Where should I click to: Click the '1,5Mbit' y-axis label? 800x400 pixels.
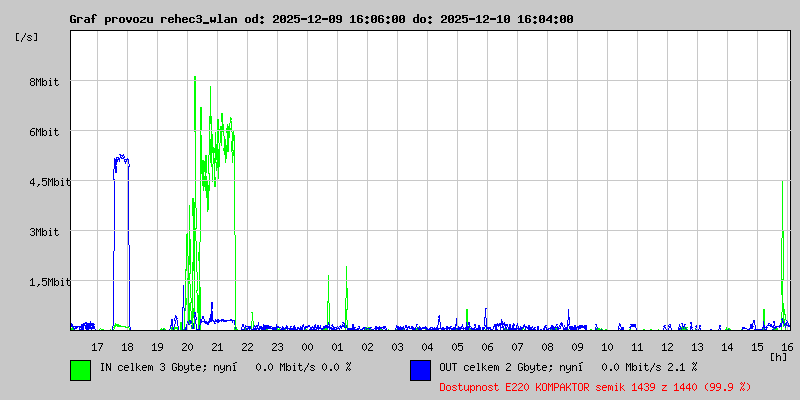pyautogui.click(x=50, y=282)
